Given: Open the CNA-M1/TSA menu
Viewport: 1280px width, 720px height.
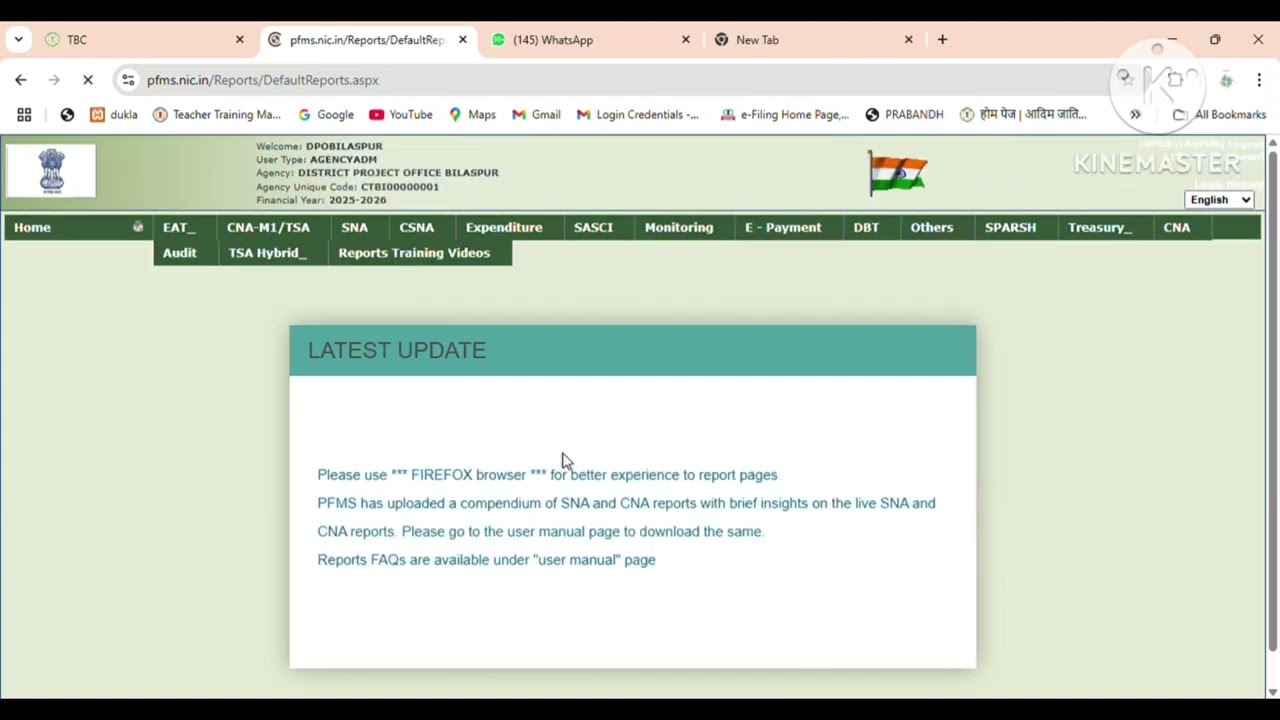Looking at the screenshot, I should coord(268,227).
